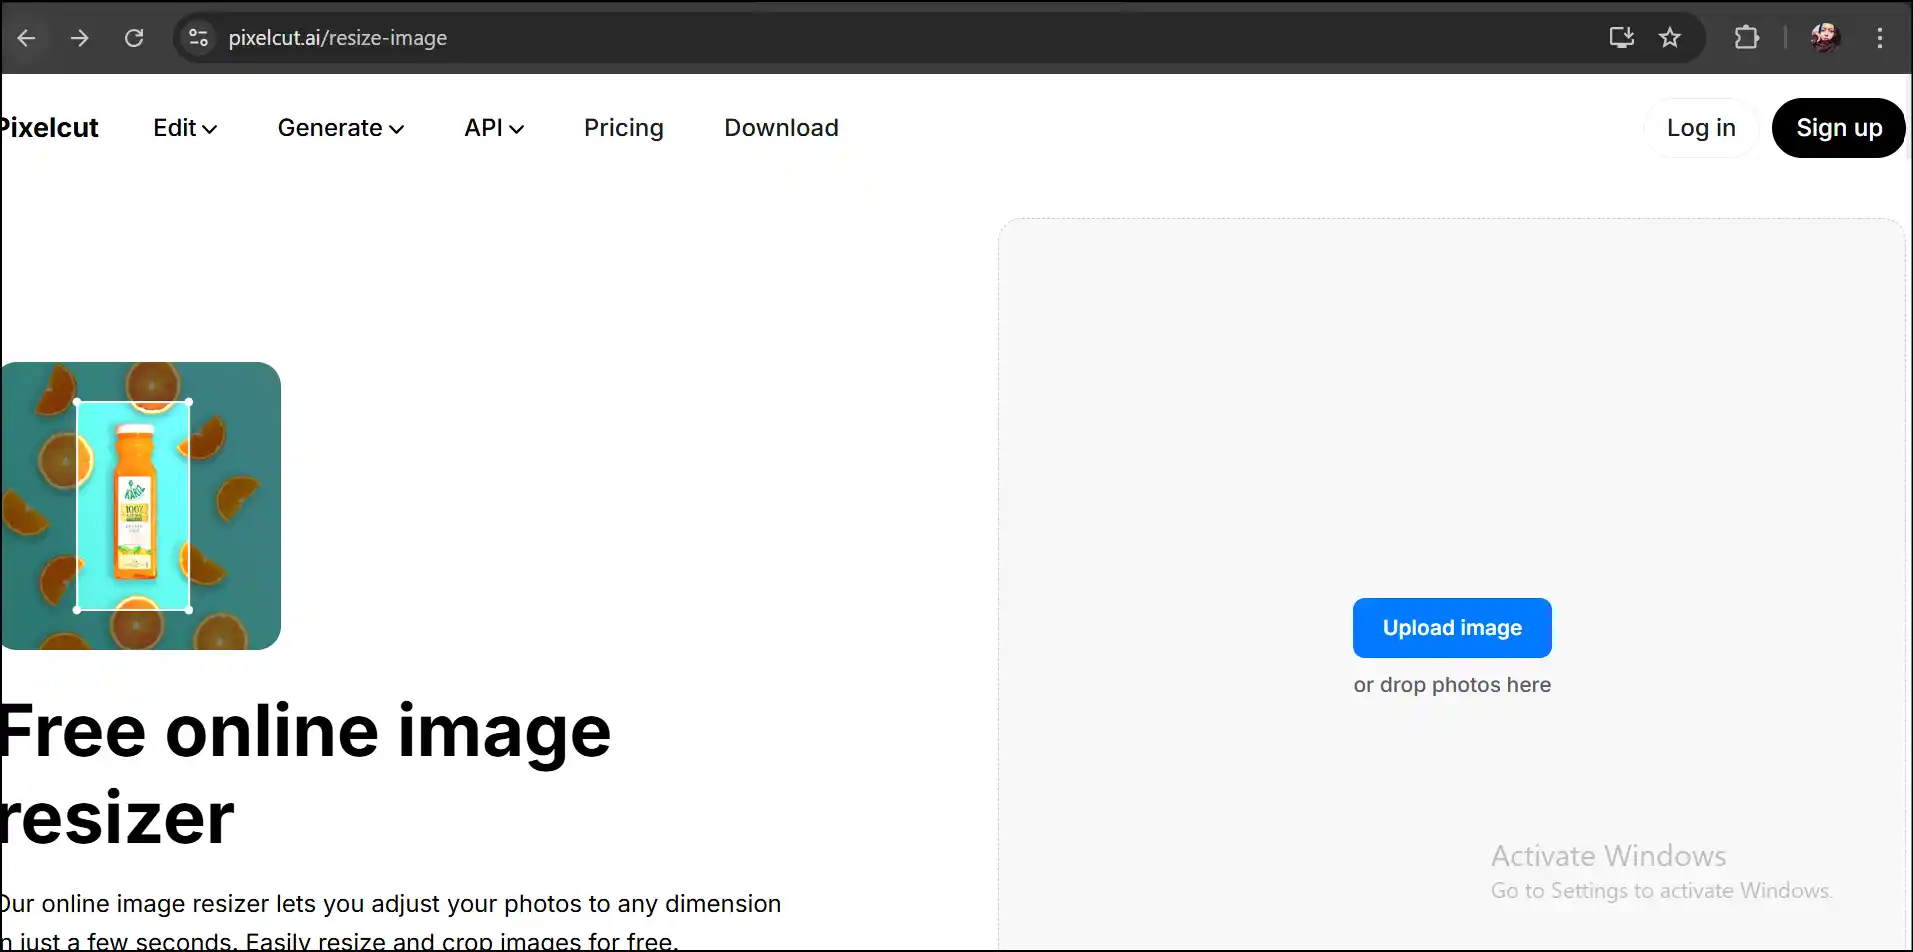Open the Pricing page
This screenshot has height=952, width=1913.
click(x=624, y=128)
